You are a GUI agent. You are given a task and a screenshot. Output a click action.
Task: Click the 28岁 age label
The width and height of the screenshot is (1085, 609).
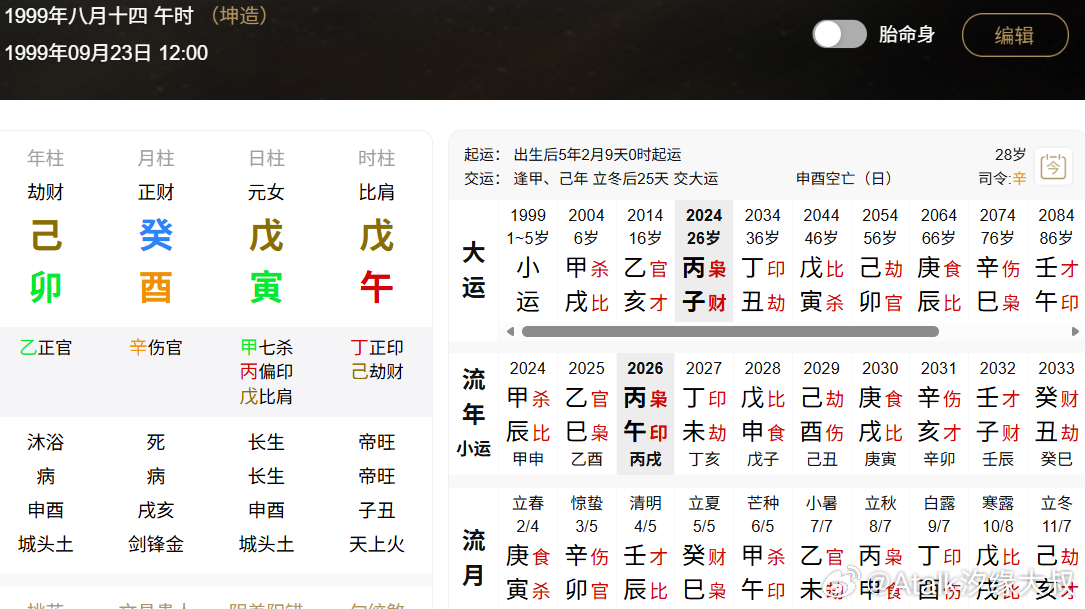pyautogui.click(x=1010, y=154)
